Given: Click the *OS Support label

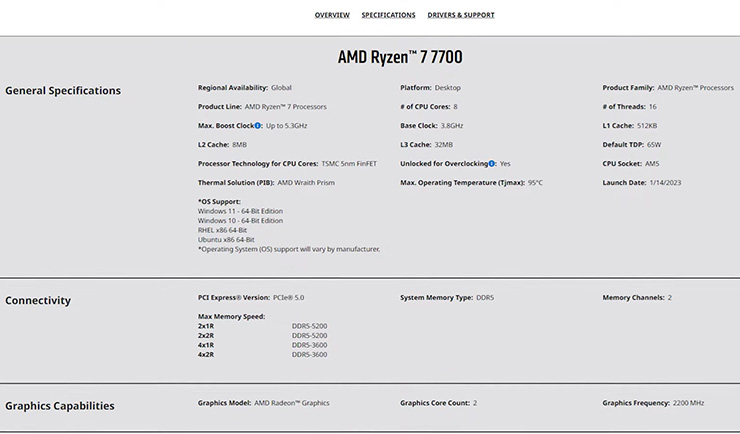Looking at the screenshot, I should [x=219, y=201].
